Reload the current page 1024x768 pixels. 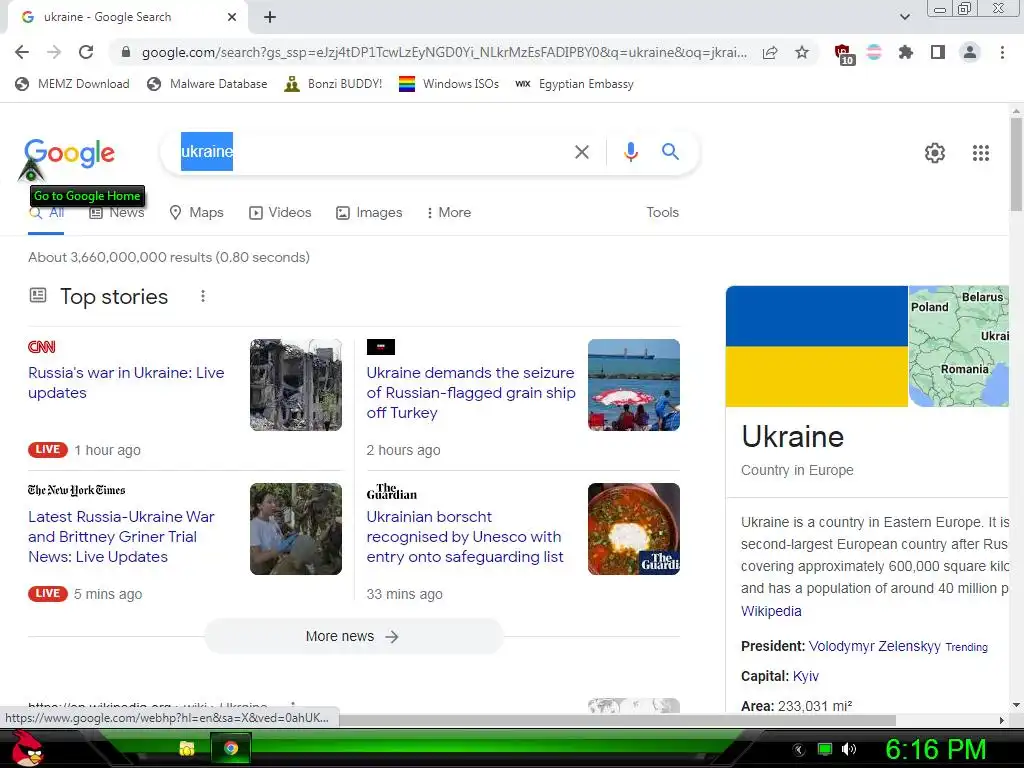(x=86, y=52)
